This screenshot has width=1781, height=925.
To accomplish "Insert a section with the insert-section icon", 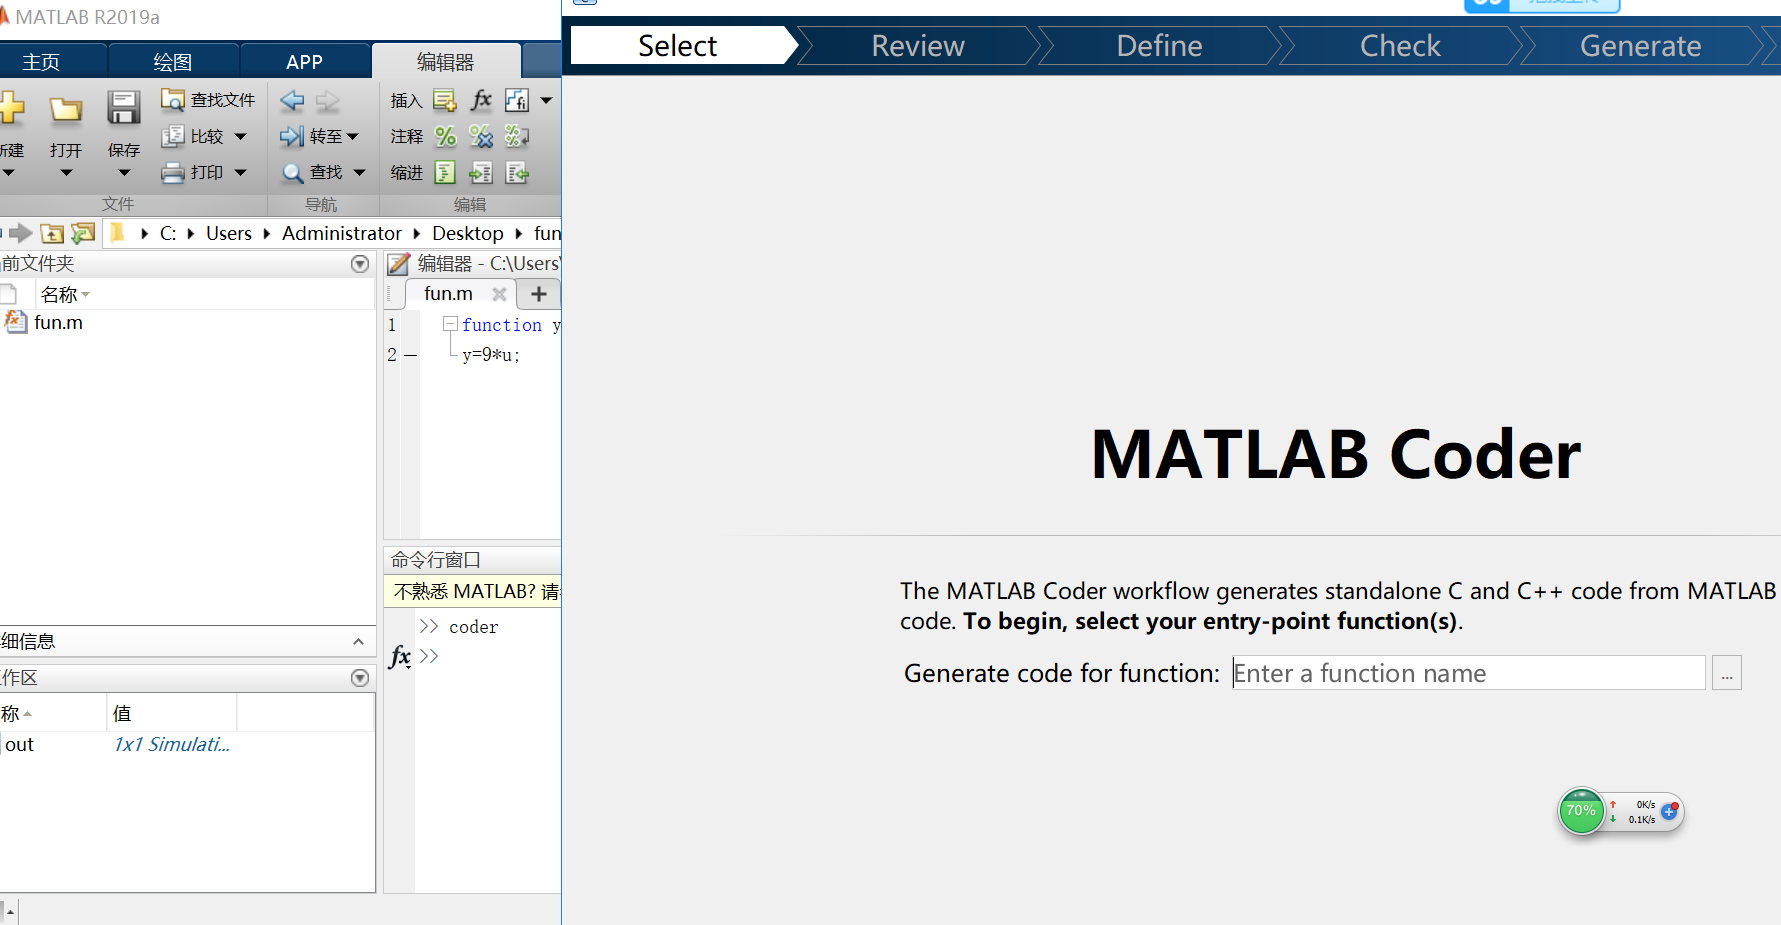I will [x=445, y=100].
